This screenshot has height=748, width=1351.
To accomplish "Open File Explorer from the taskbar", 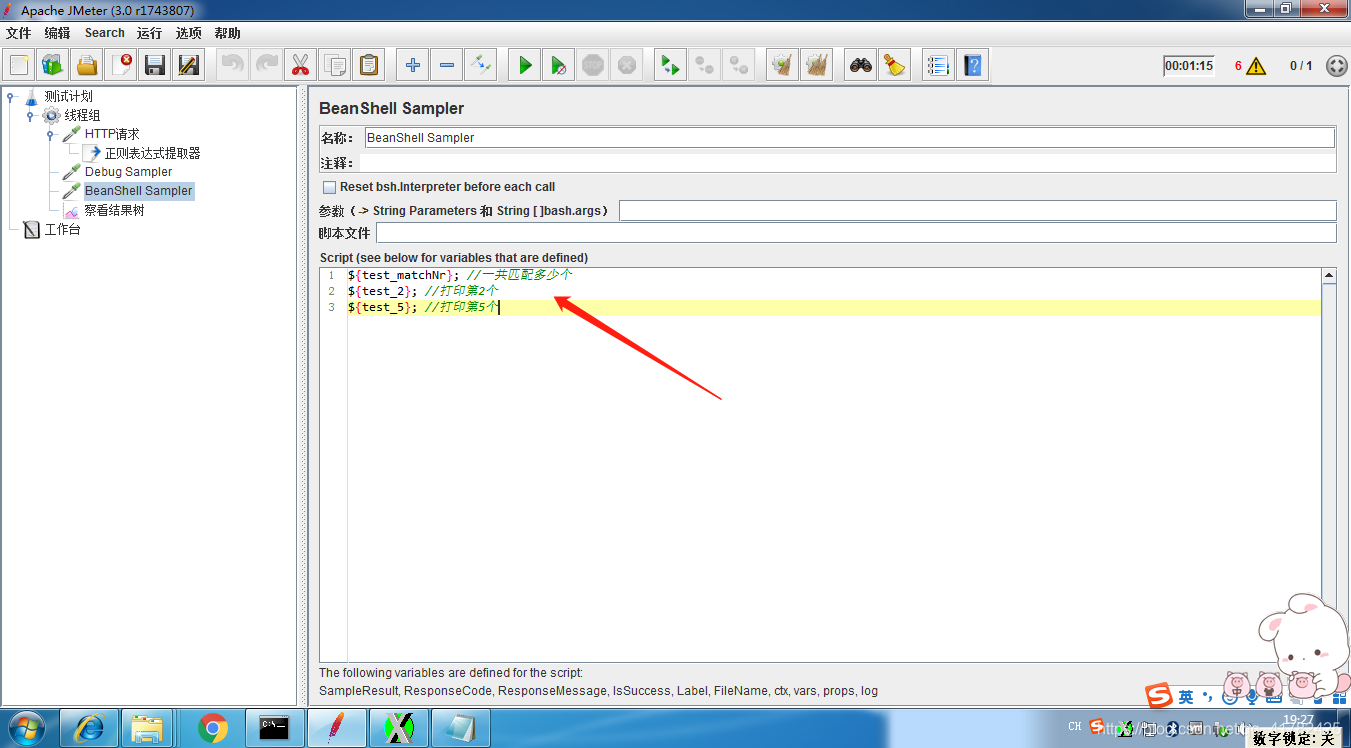I will click(148, 728).
